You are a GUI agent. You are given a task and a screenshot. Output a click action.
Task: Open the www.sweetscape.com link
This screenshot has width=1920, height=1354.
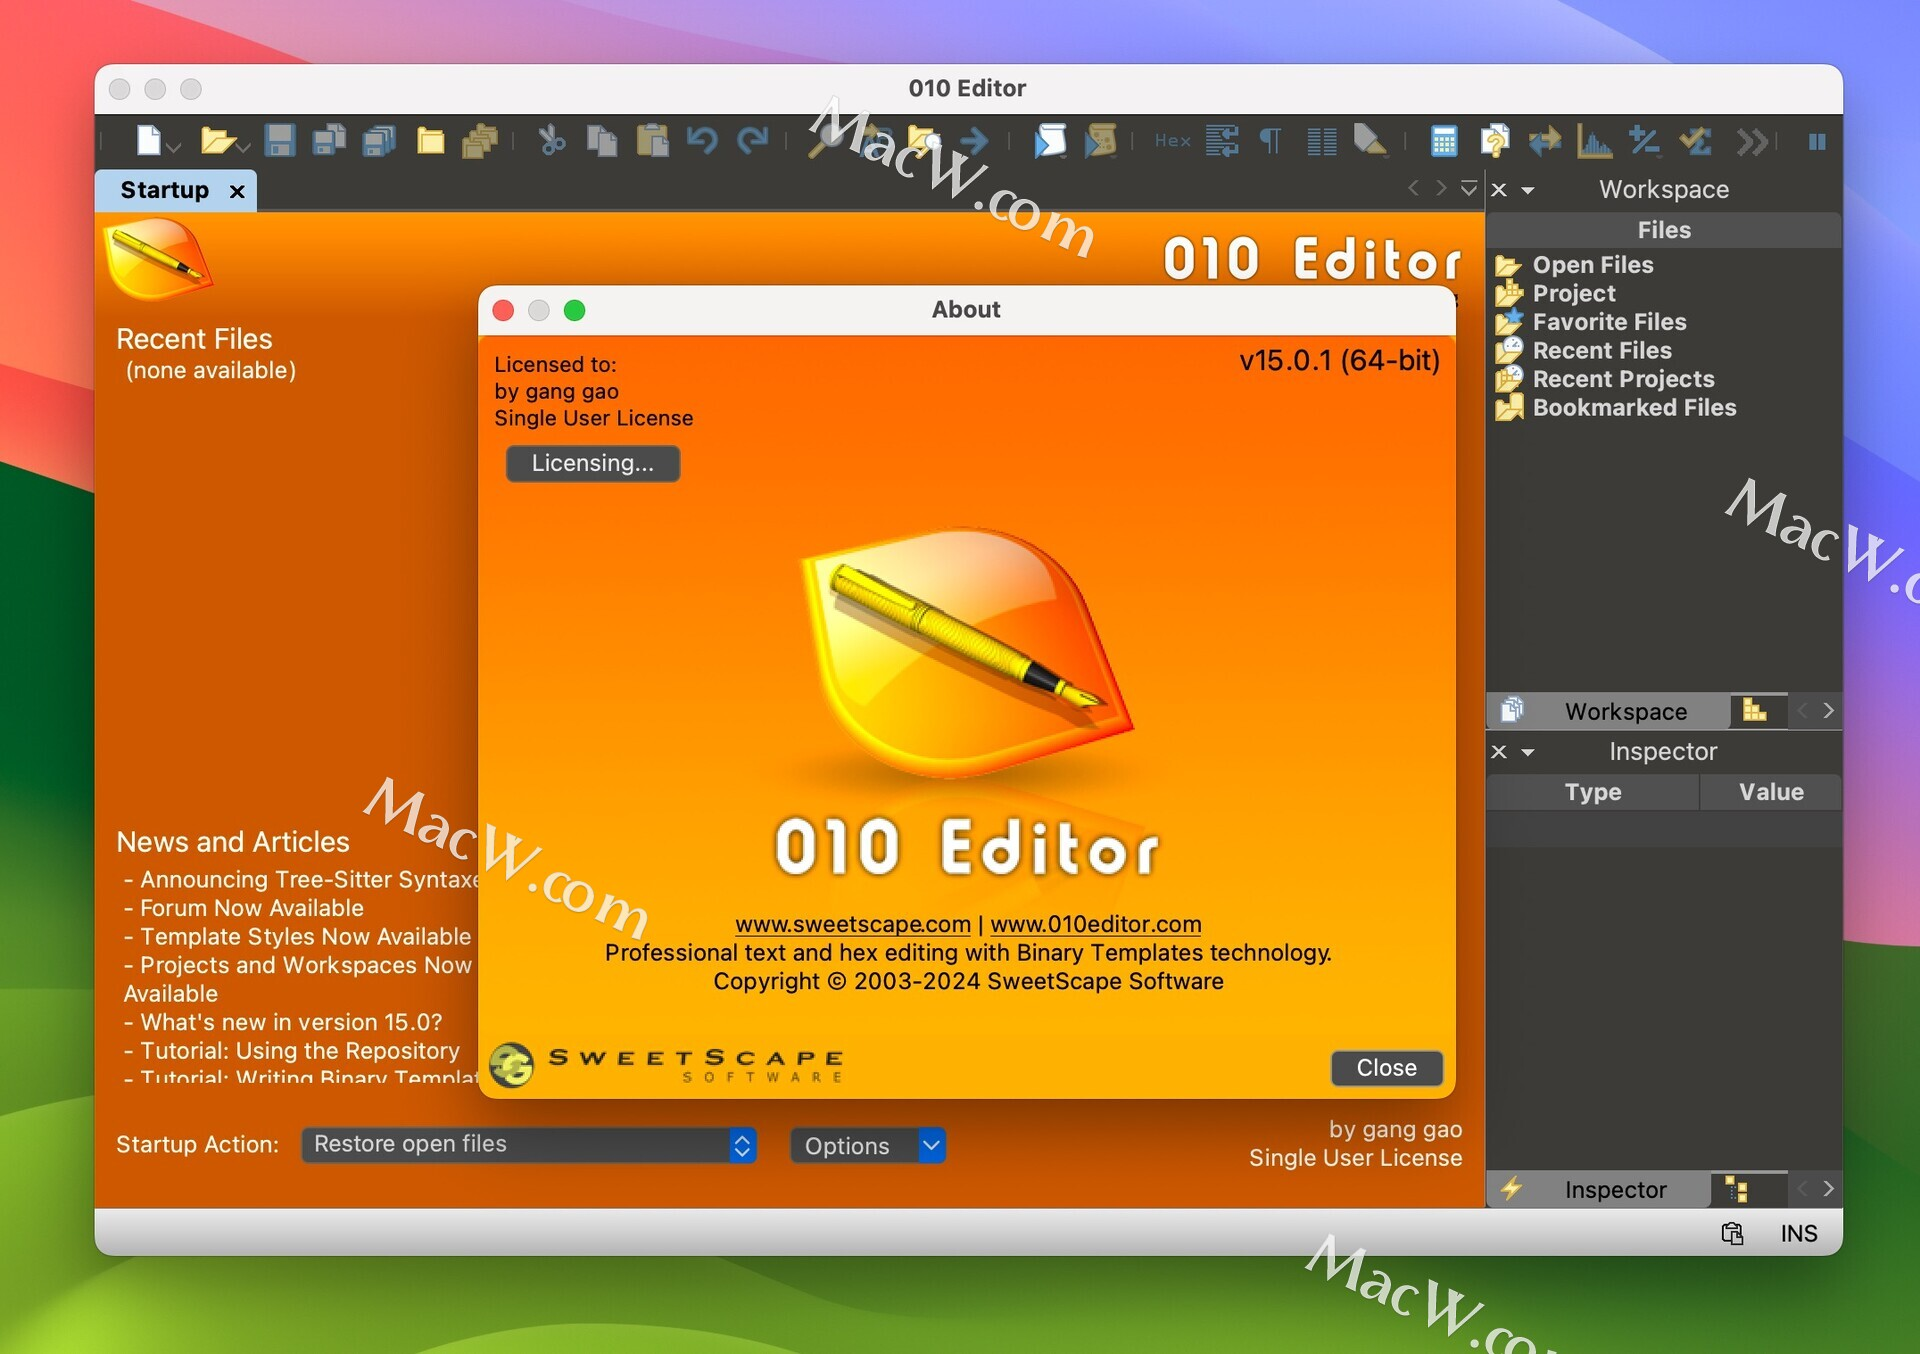coord(853,924)
